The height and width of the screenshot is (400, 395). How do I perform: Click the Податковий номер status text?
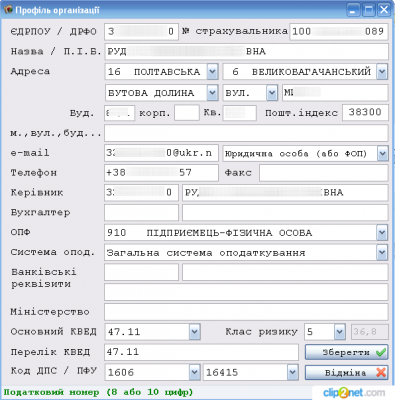tap(98, 392)
